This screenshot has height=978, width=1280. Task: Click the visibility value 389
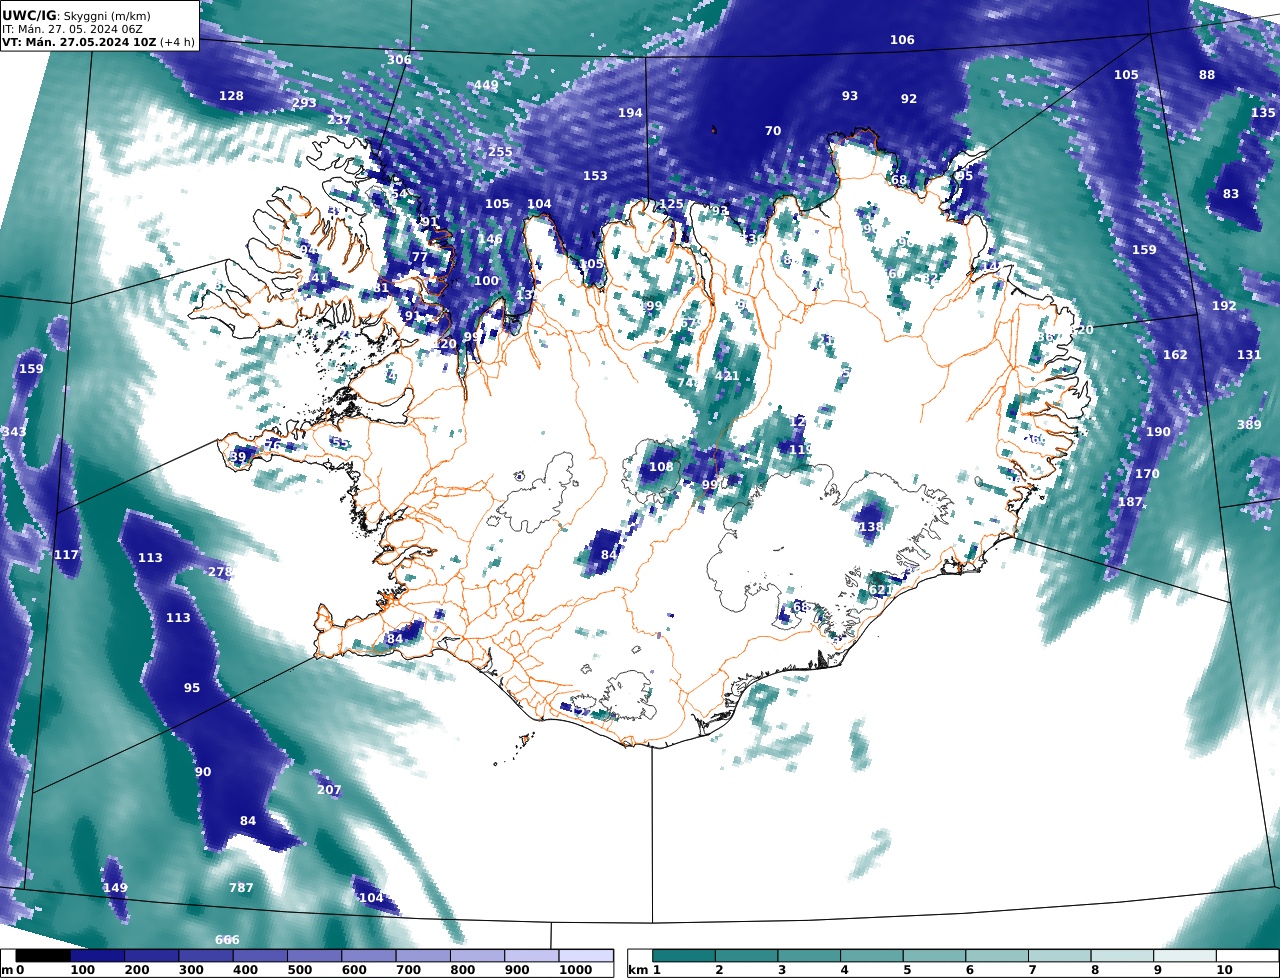(x=1249, y=425)
